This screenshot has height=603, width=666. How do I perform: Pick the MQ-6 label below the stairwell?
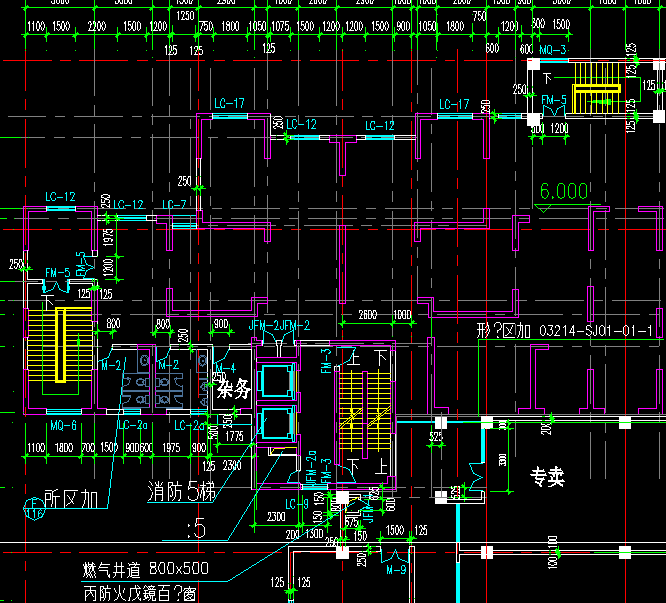[x=63, y=425]
